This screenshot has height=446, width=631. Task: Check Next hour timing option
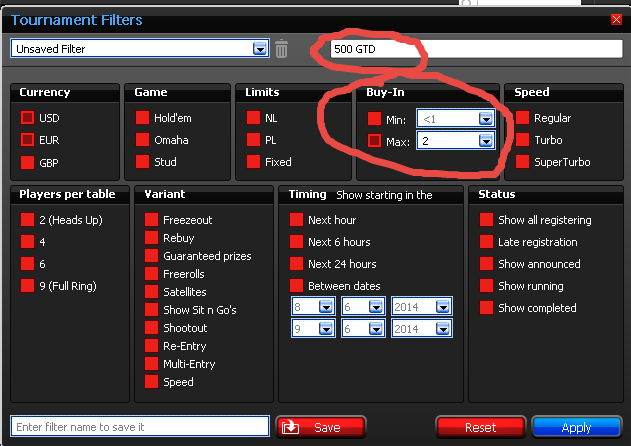[296, 220]
